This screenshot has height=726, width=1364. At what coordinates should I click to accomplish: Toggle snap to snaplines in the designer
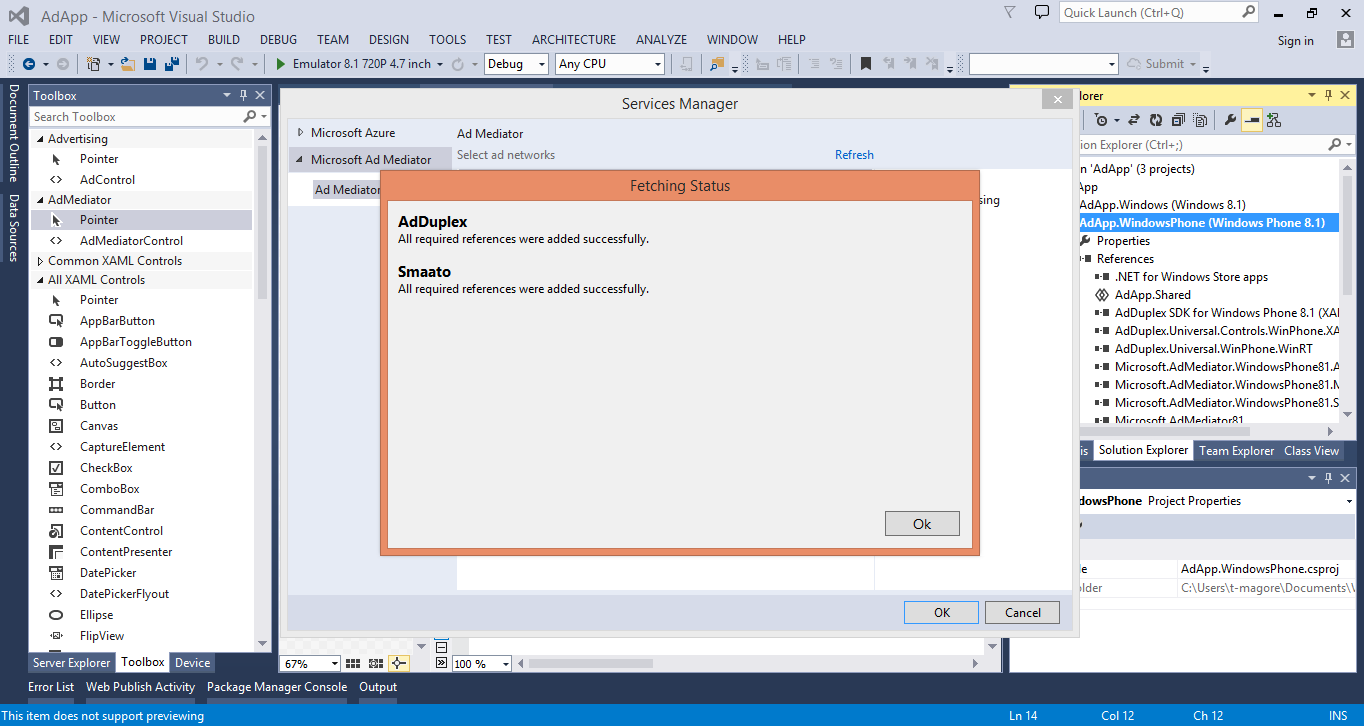(399, 663)
